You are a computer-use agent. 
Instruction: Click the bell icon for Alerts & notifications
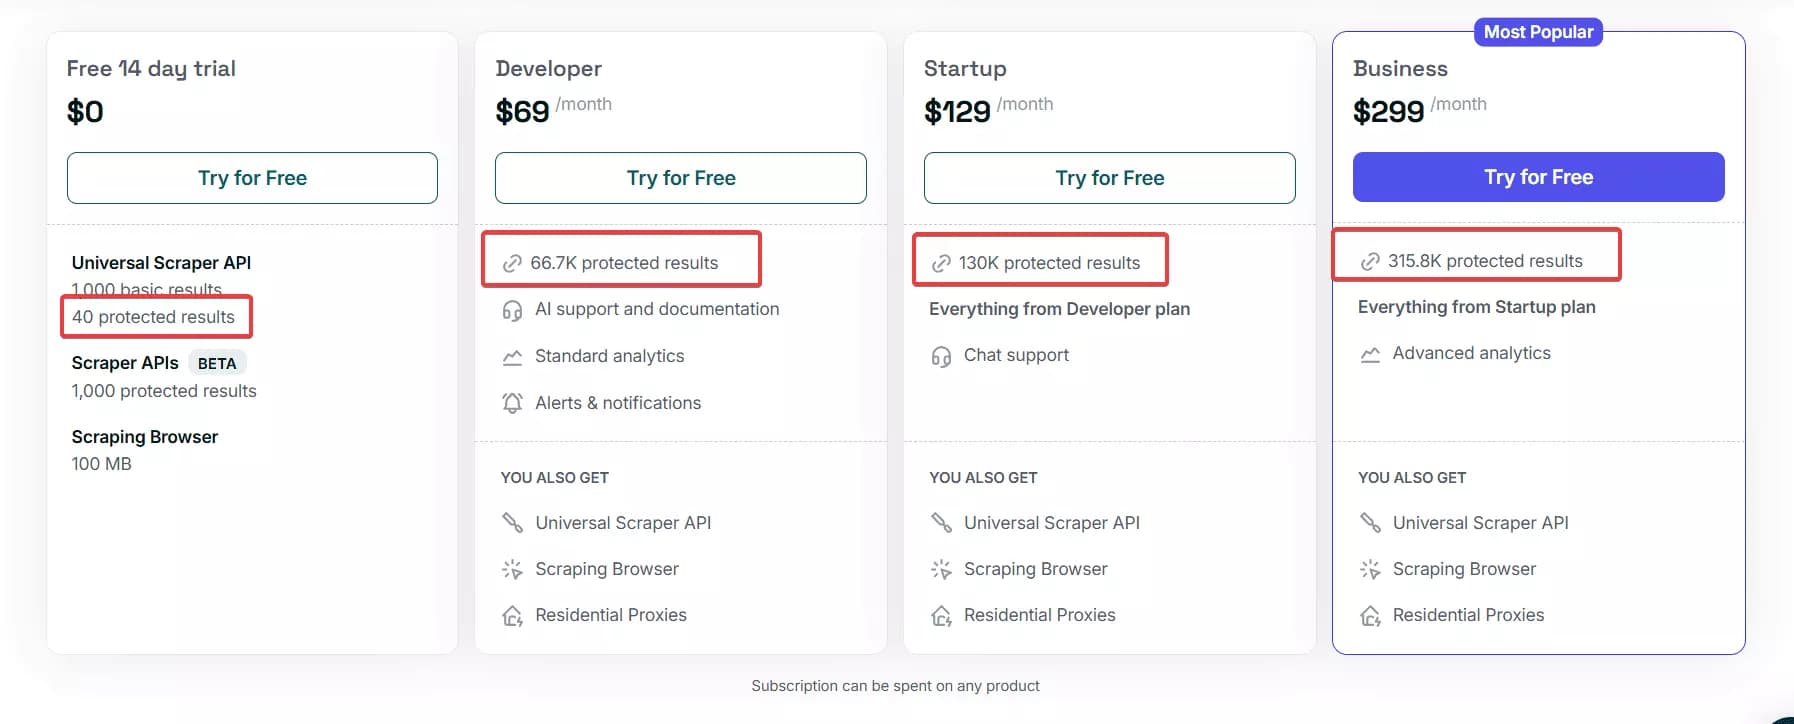[x=512, y=402]
